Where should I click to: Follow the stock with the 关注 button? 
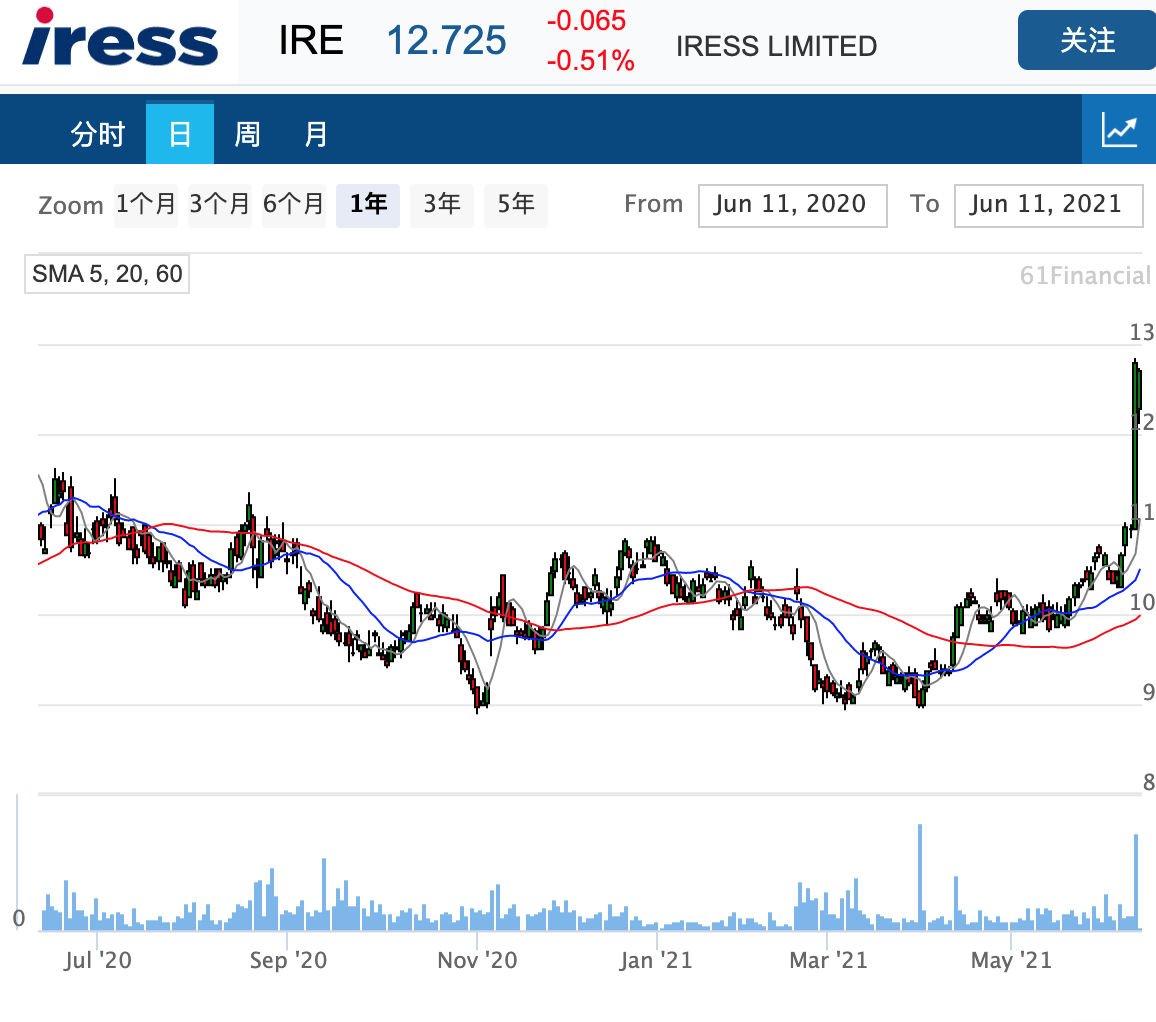pos(1087,41)
